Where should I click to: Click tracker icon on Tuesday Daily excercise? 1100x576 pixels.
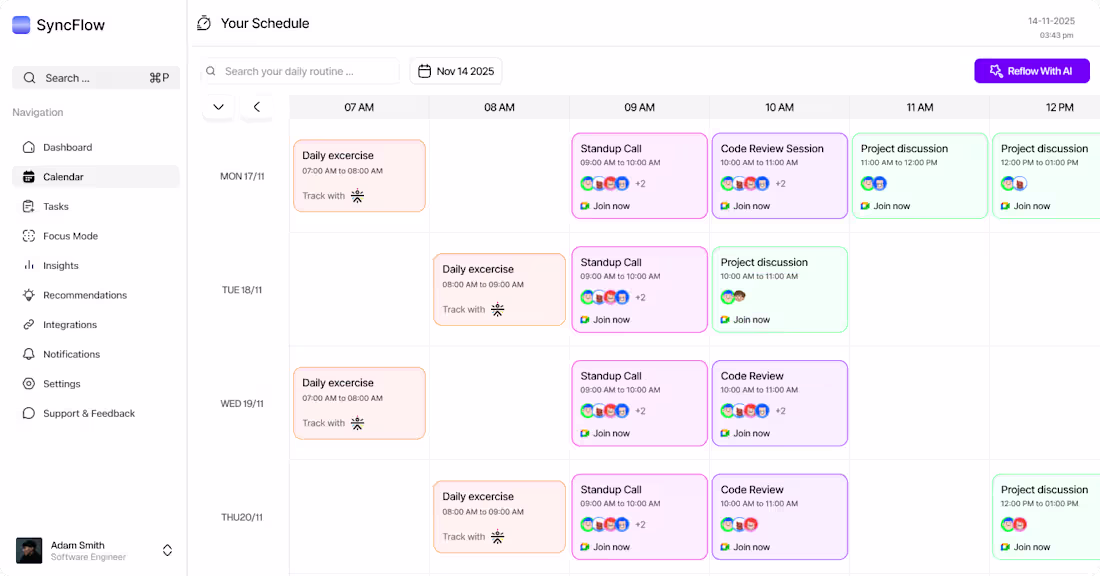click(497, 309)
